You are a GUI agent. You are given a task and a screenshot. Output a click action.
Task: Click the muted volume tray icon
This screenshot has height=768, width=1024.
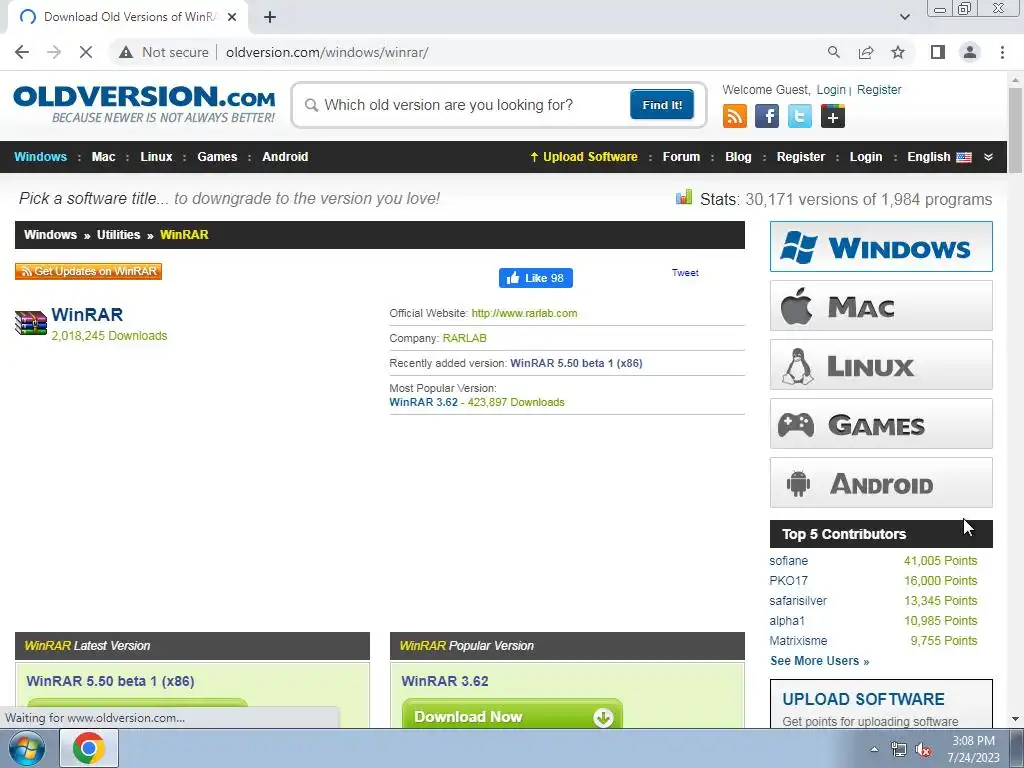(923, 750)
